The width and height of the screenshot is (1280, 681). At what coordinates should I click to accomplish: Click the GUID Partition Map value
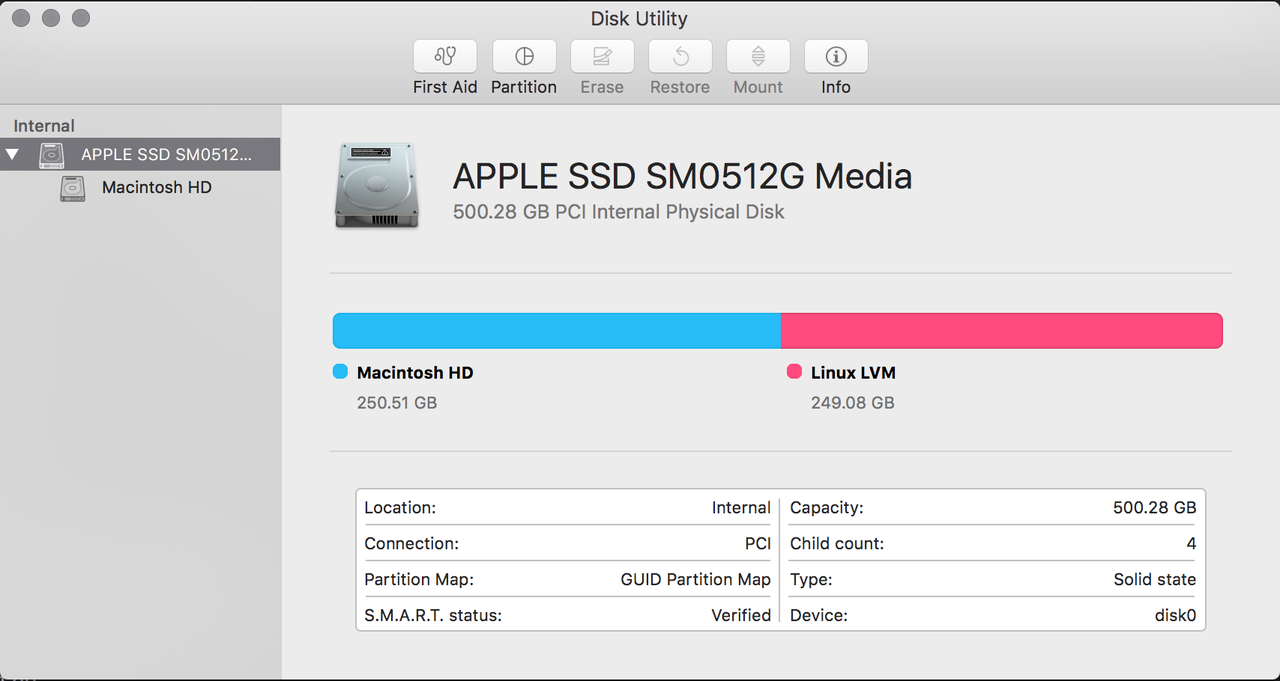coord(696,580)
